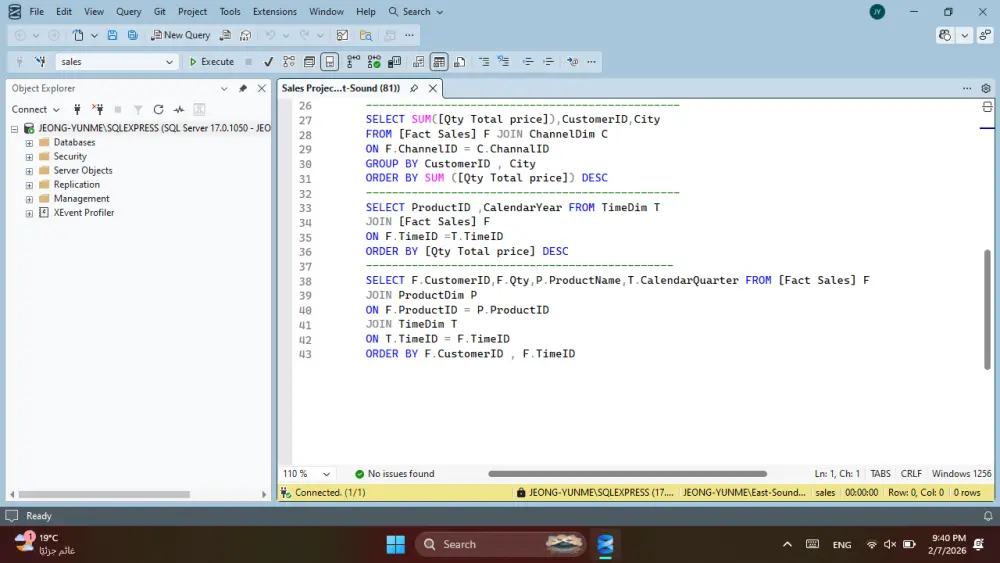Refresh the Object Explorer tree

click(x=159, y=110)
